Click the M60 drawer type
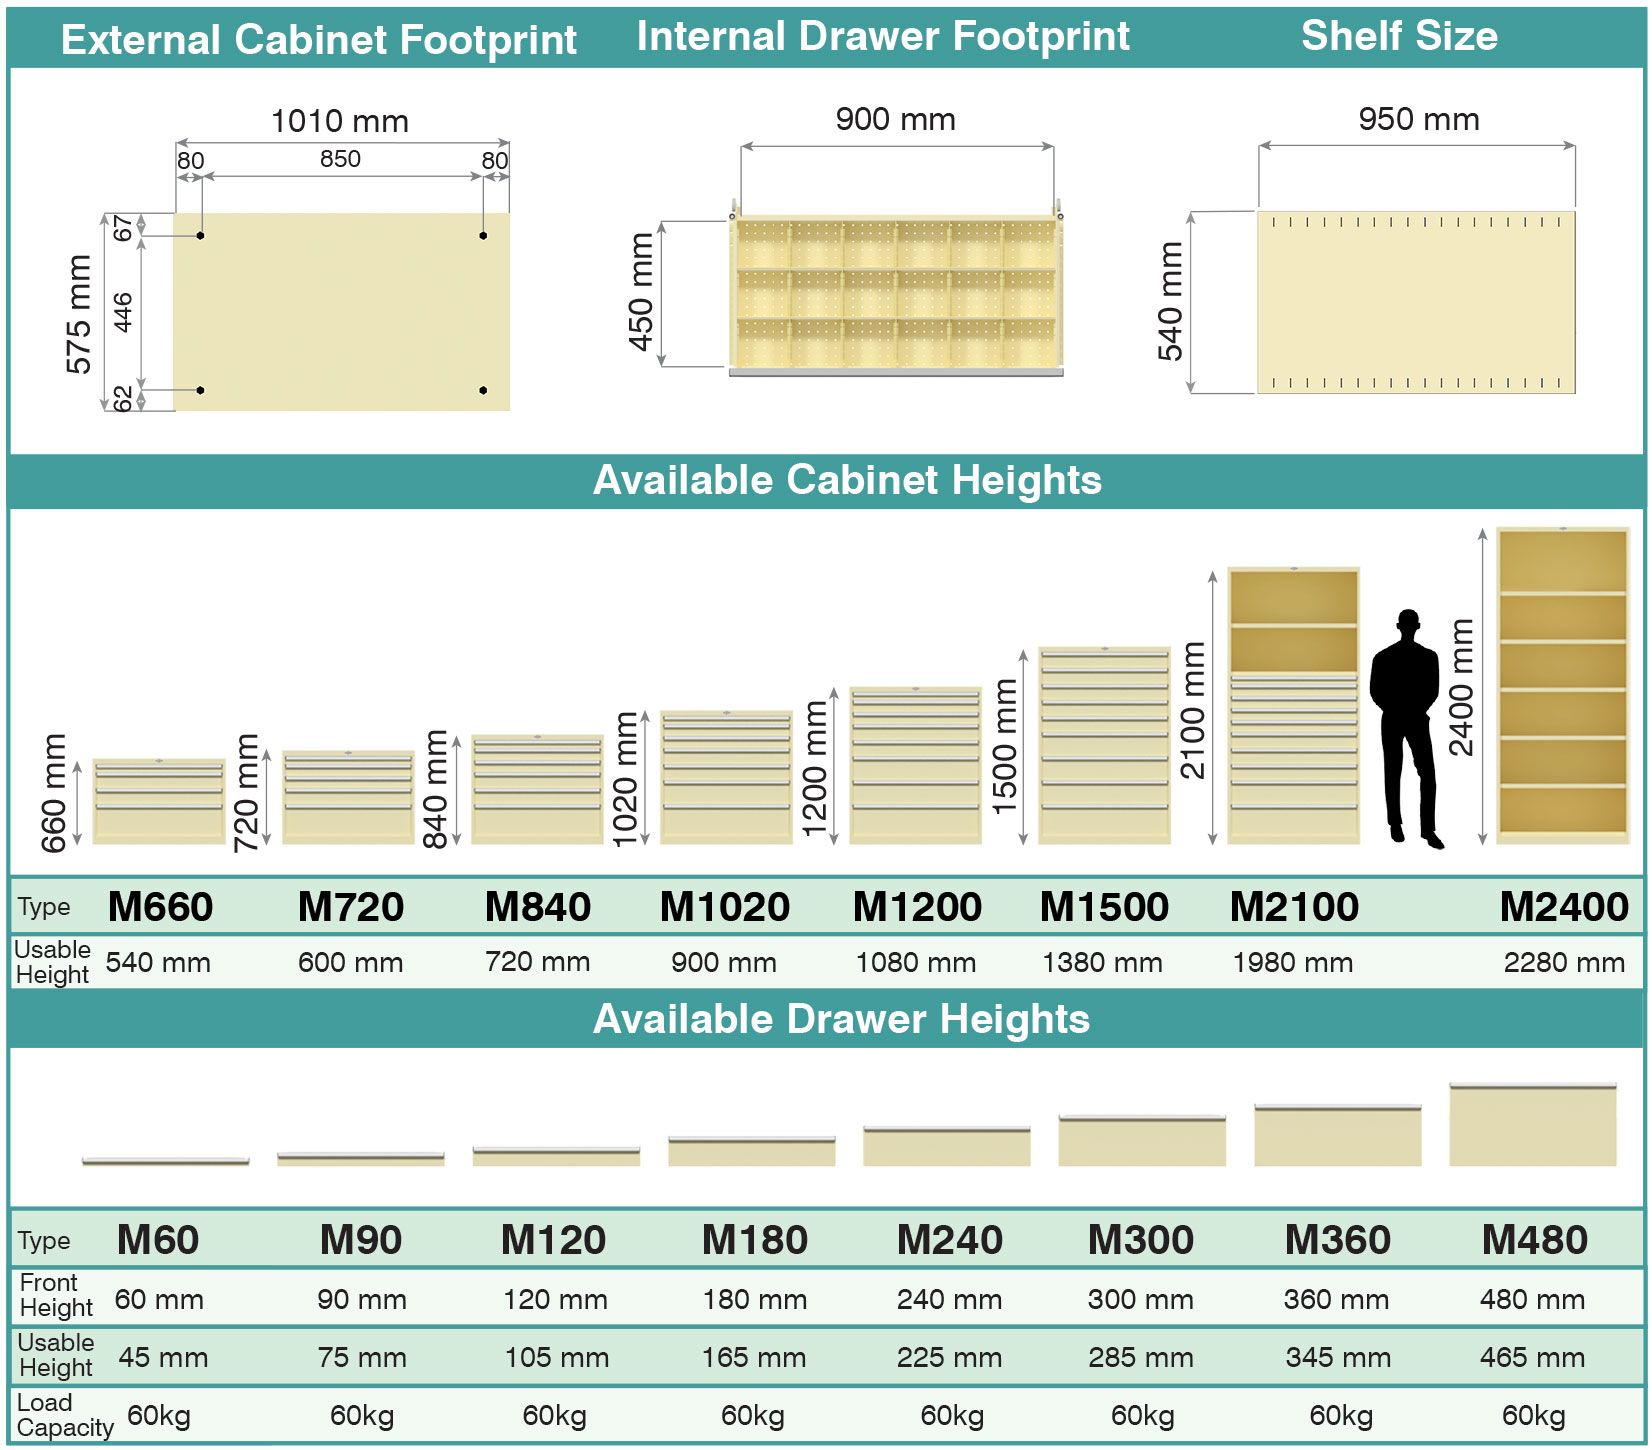1652x1450 pixels. 158,1240
